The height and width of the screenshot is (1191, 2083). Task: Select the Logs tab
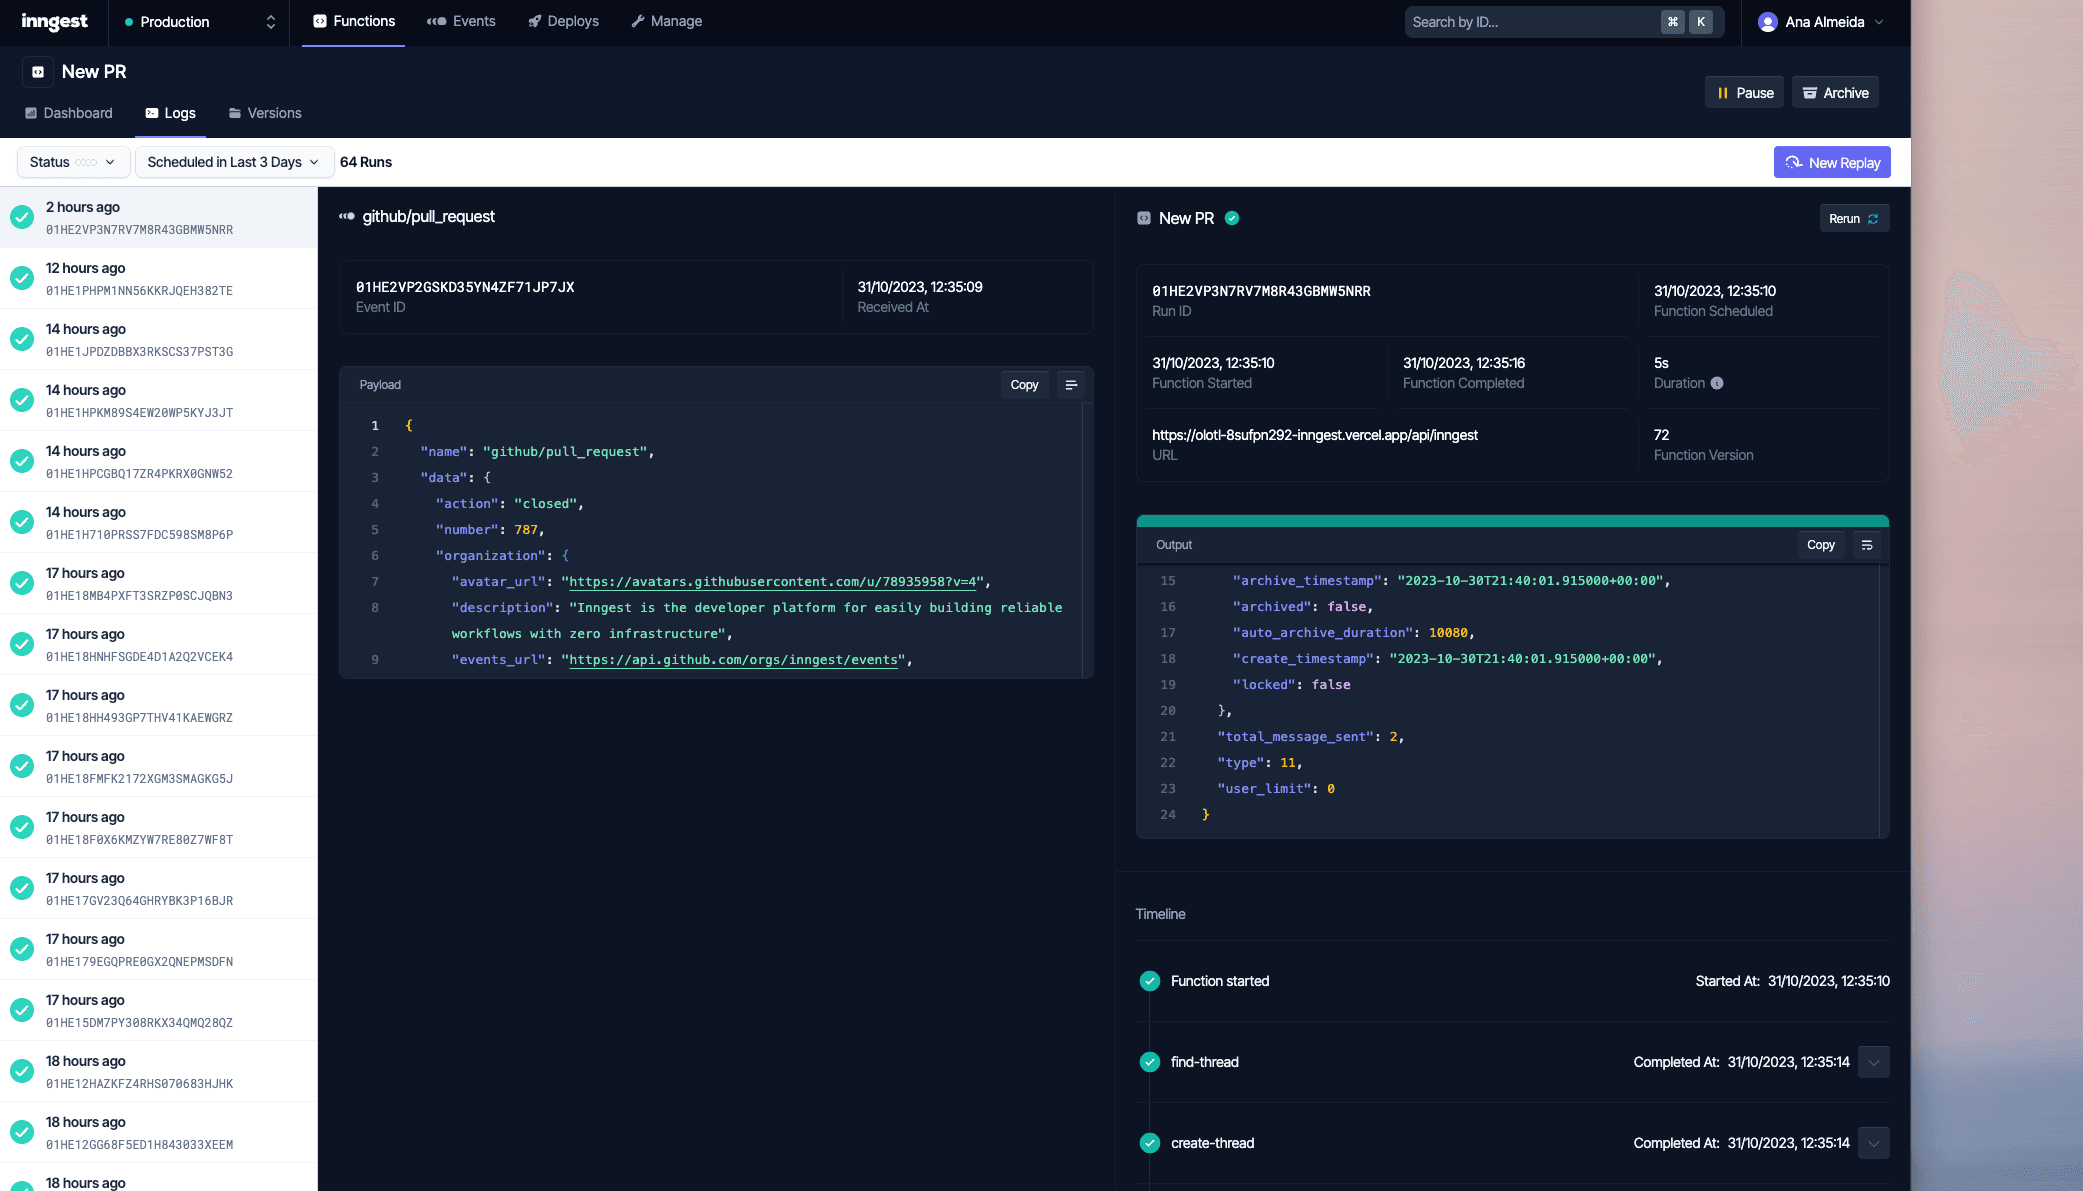(170, 113)
